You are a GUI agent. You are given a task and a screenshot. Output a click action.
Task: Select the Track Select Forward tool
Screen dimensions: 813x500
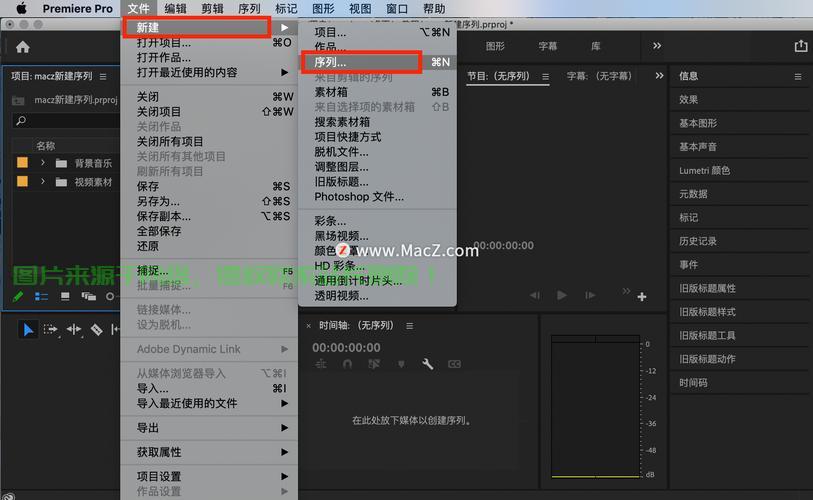(51, 329)
